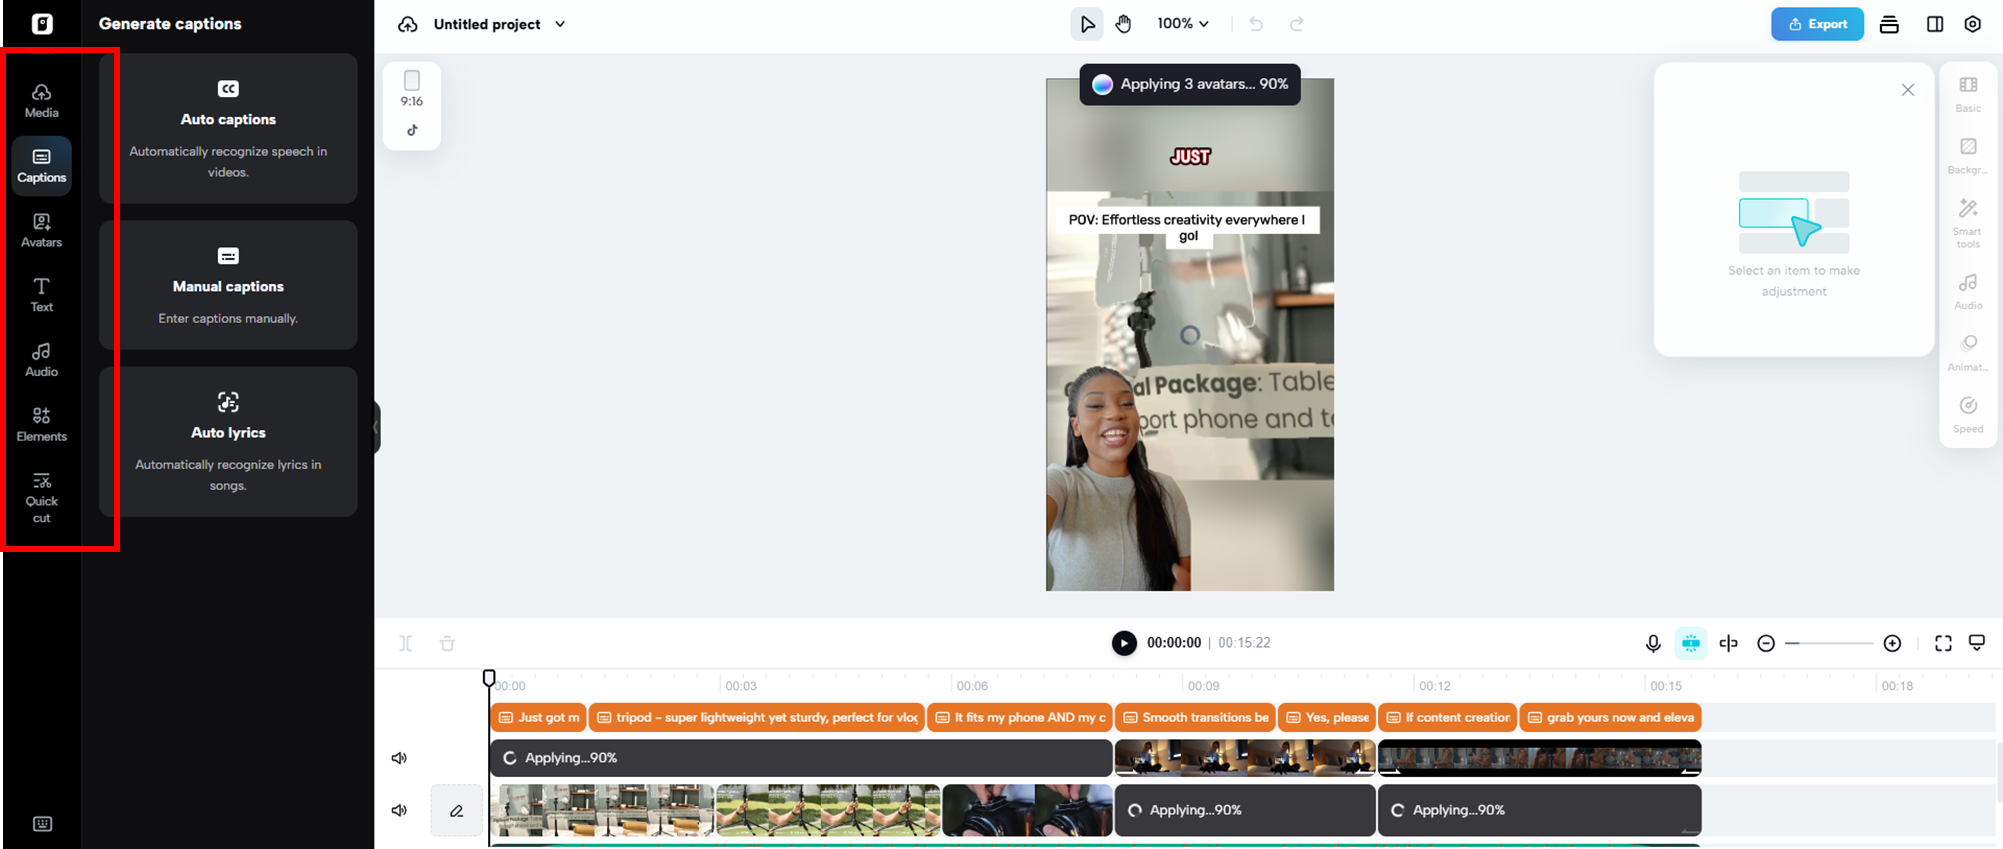
Task: Select the hand pan tool
Action: (x=1124, y=24)
